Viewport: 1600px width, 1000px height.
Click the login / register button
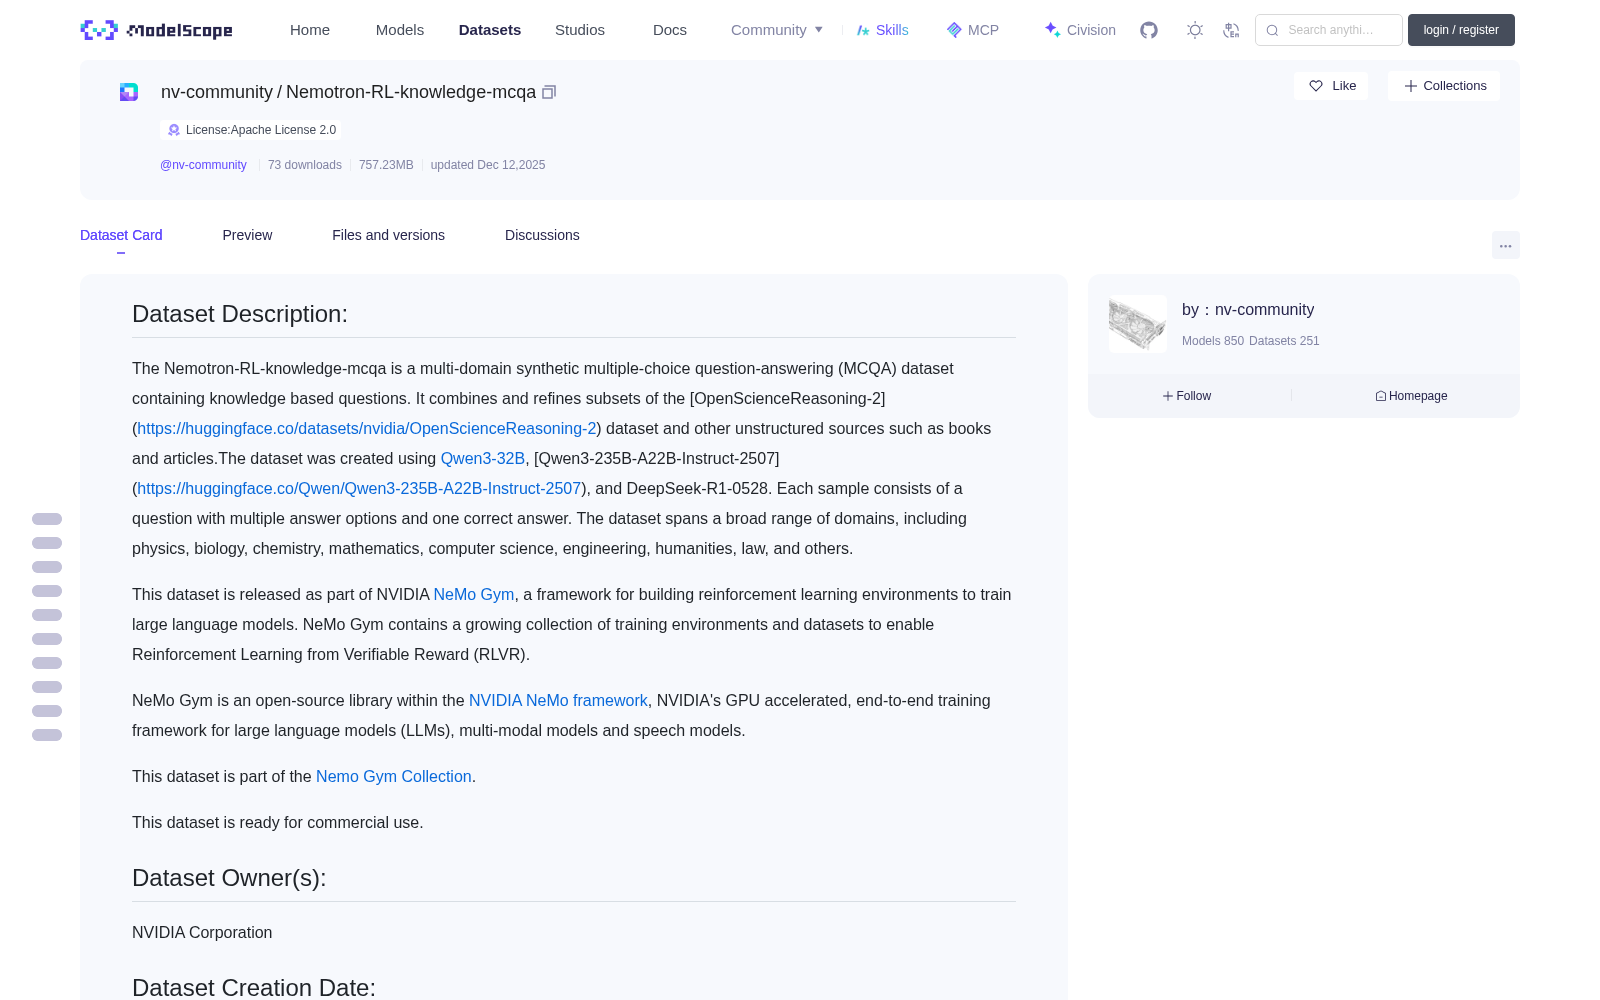1461,30
